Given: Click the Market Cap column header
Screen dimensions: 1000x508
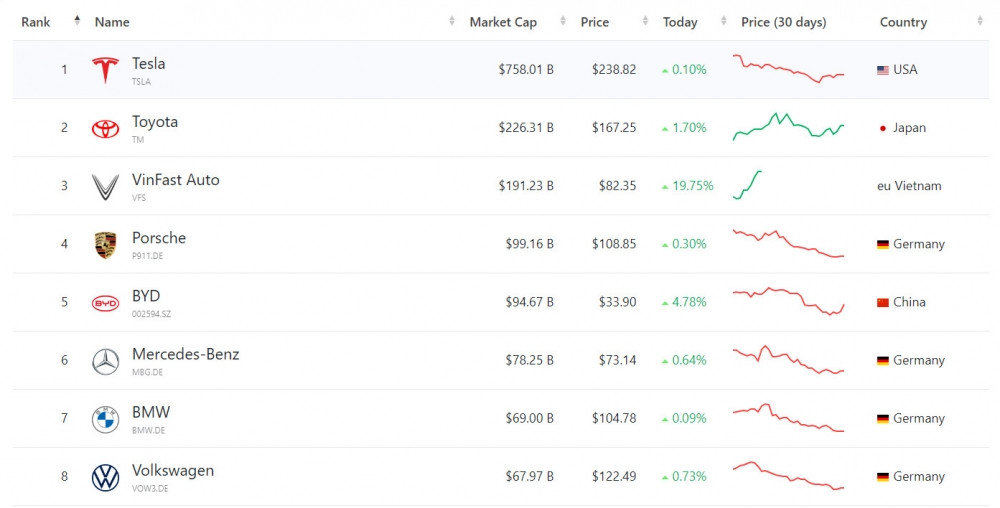Looking at the screenshot, I should click(x=503, y=22).
